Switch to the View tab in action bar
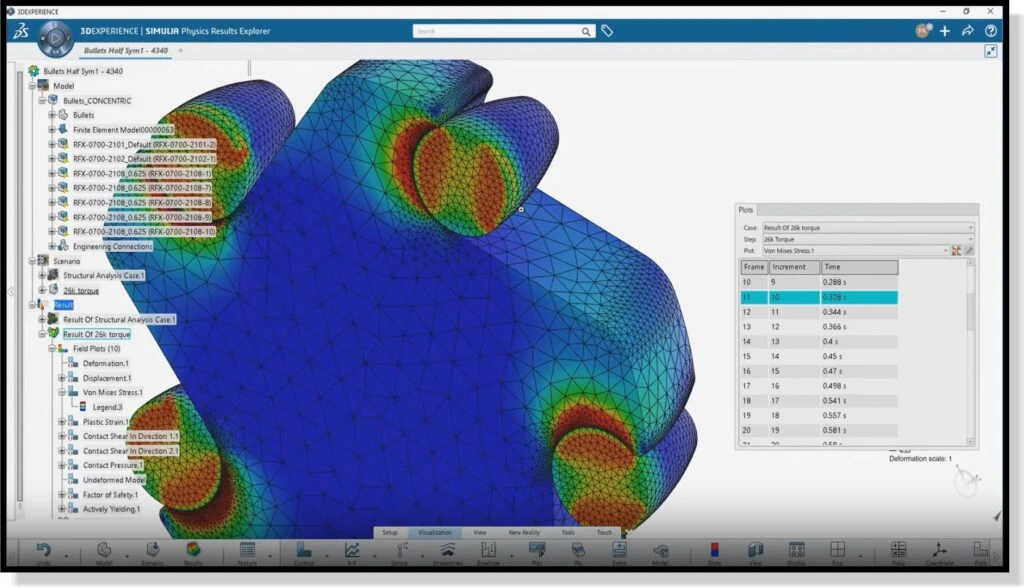The width and height of the screenshot is (1024, 588). [x=480, y=533]
